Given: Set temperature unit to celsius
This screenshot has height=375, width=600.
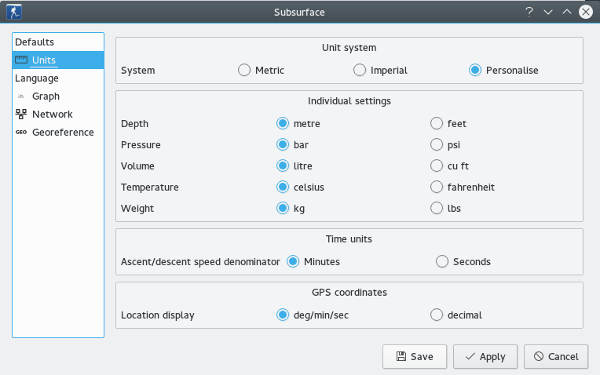Looking at the screenshot, I should coord(300,187).
